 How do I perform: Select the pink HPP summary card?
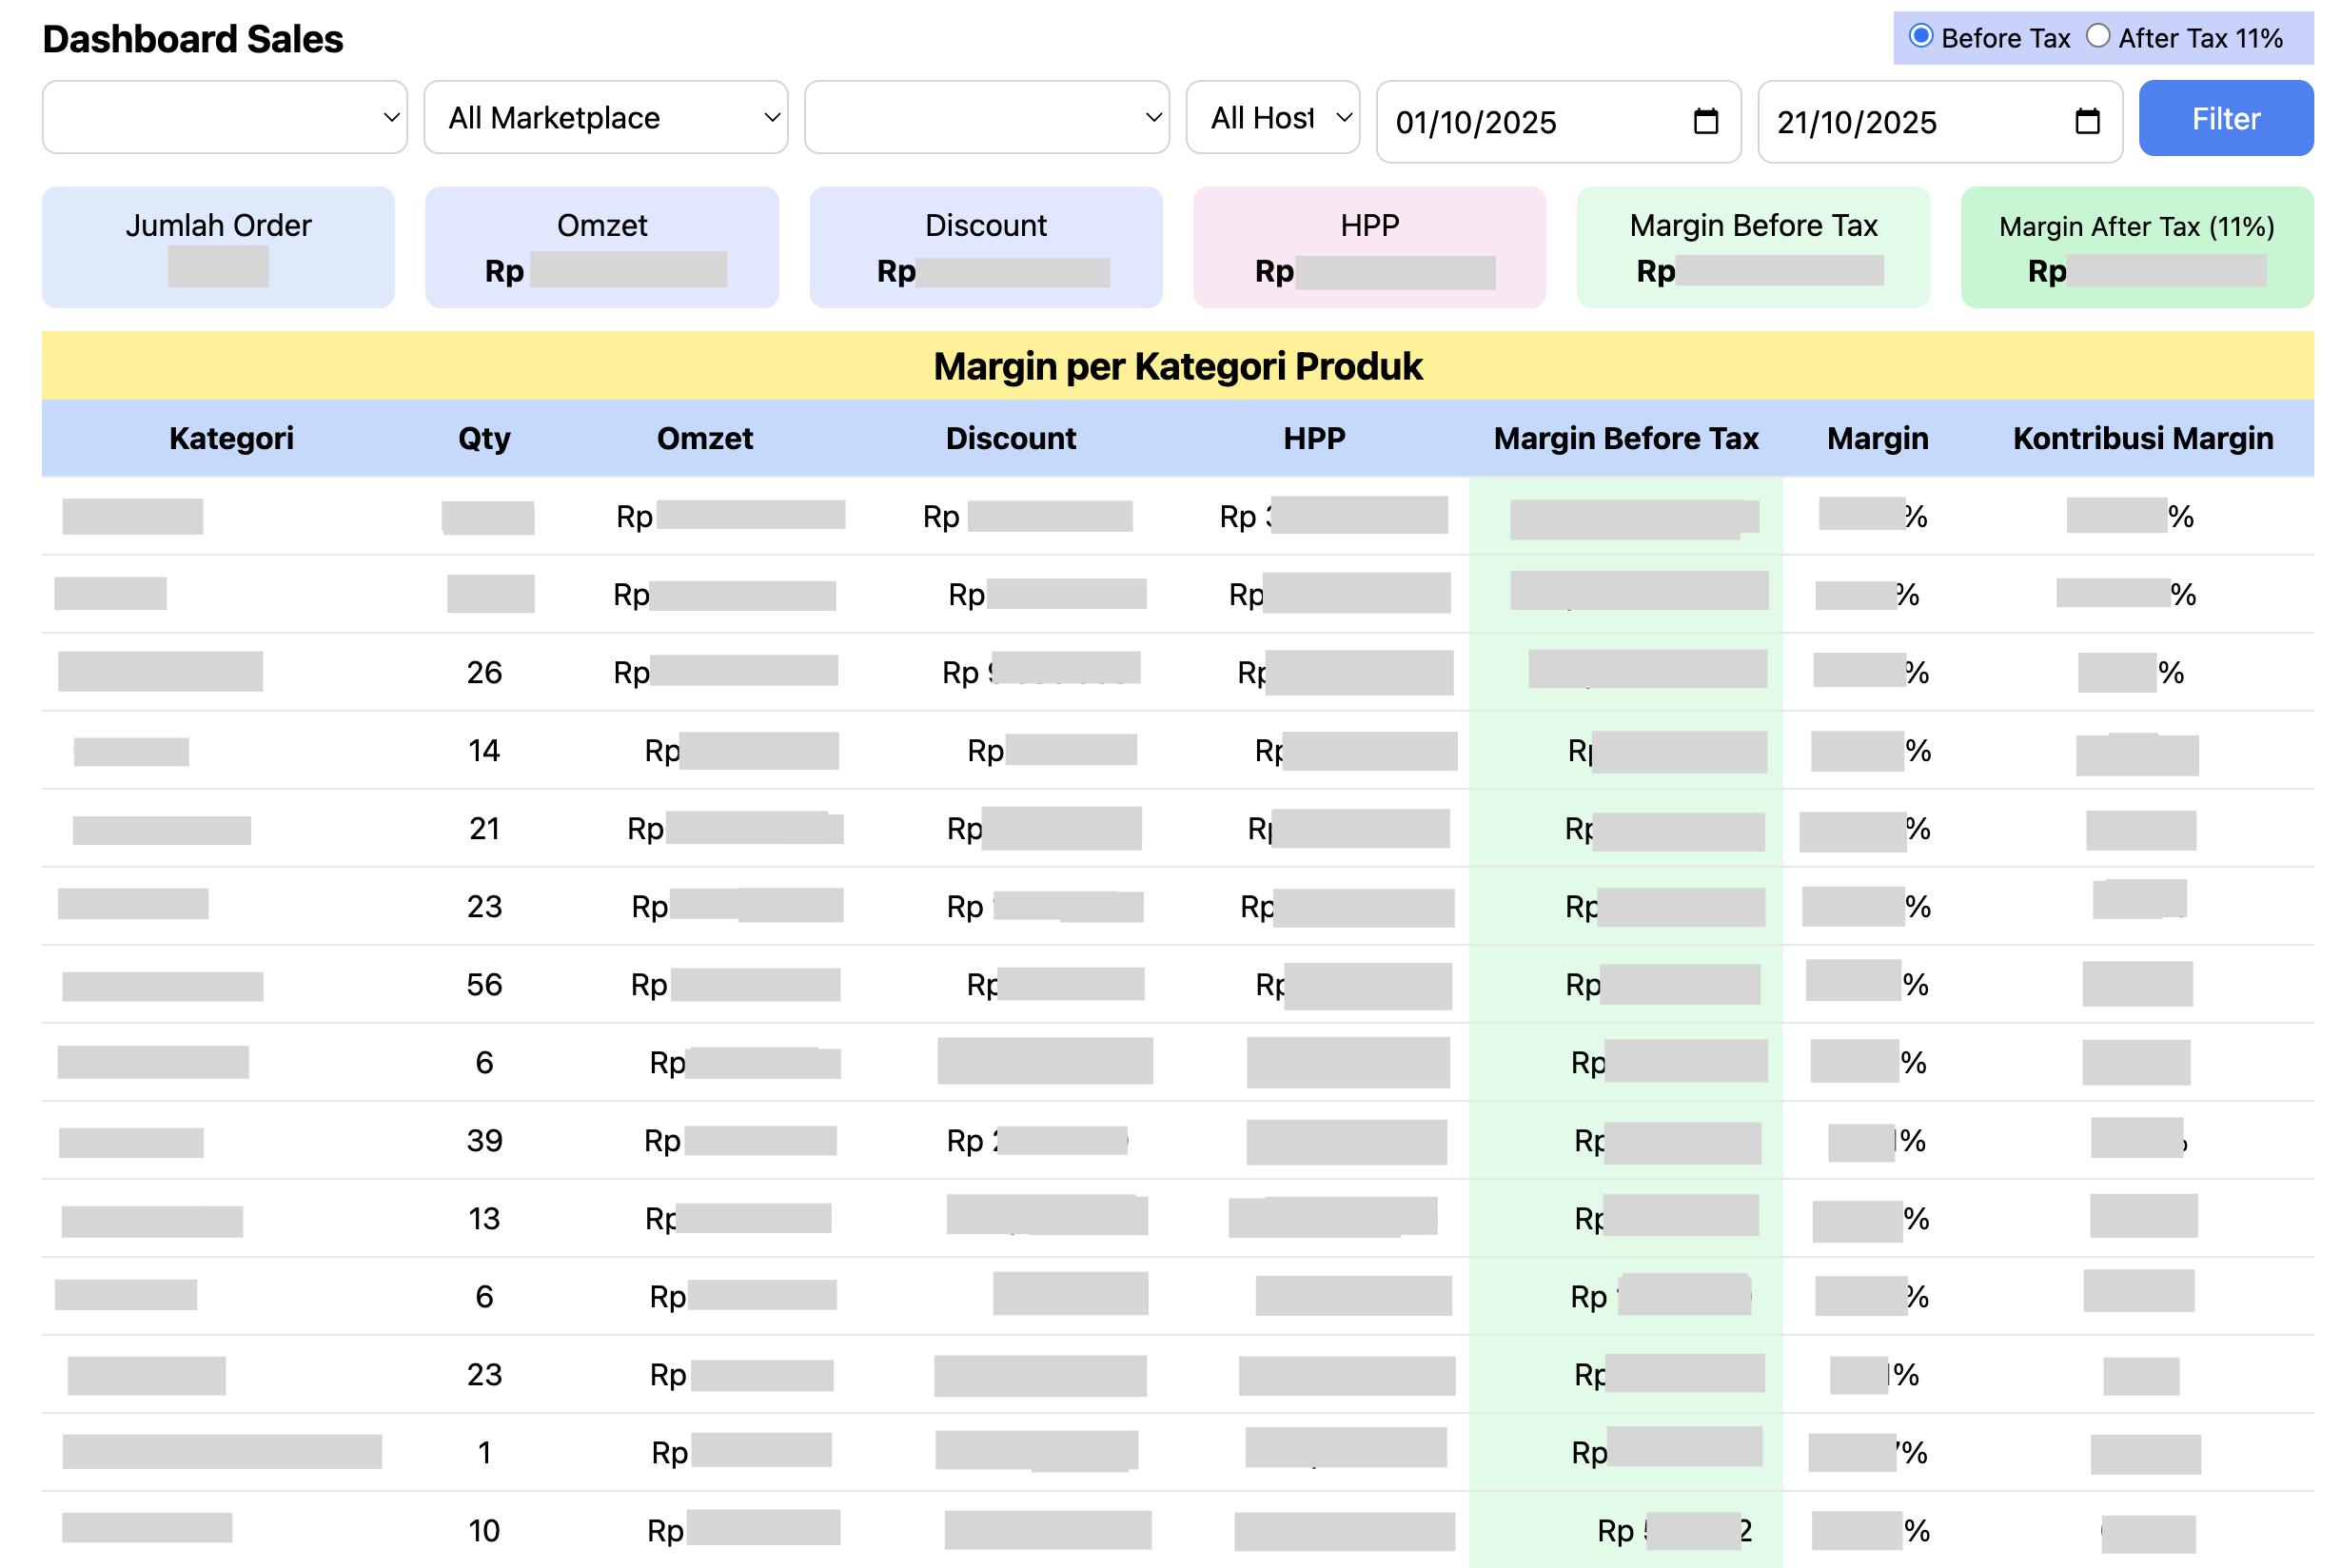[x=1368, y=246]
